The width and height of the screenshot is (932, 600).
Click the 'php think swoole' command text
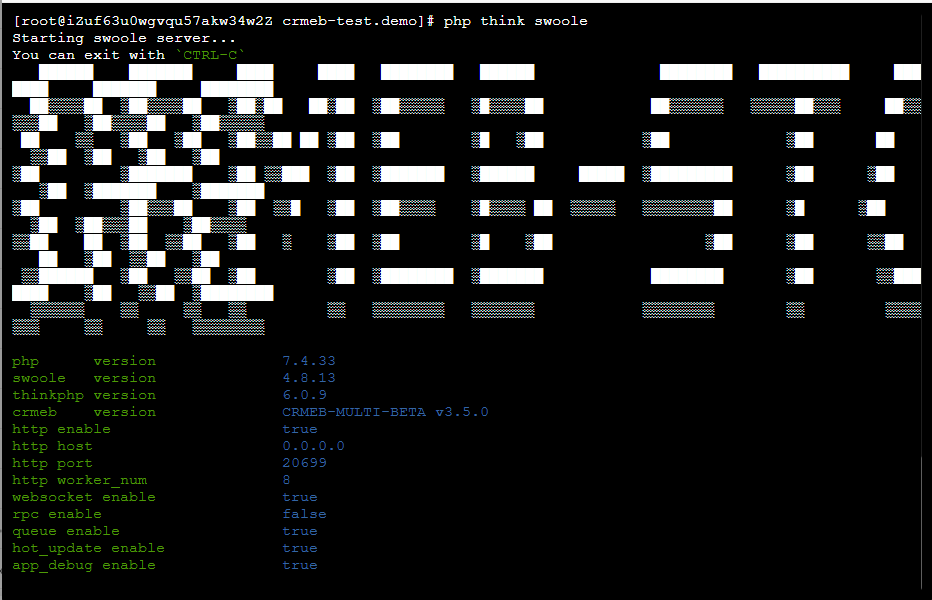(x=515, y=21)
